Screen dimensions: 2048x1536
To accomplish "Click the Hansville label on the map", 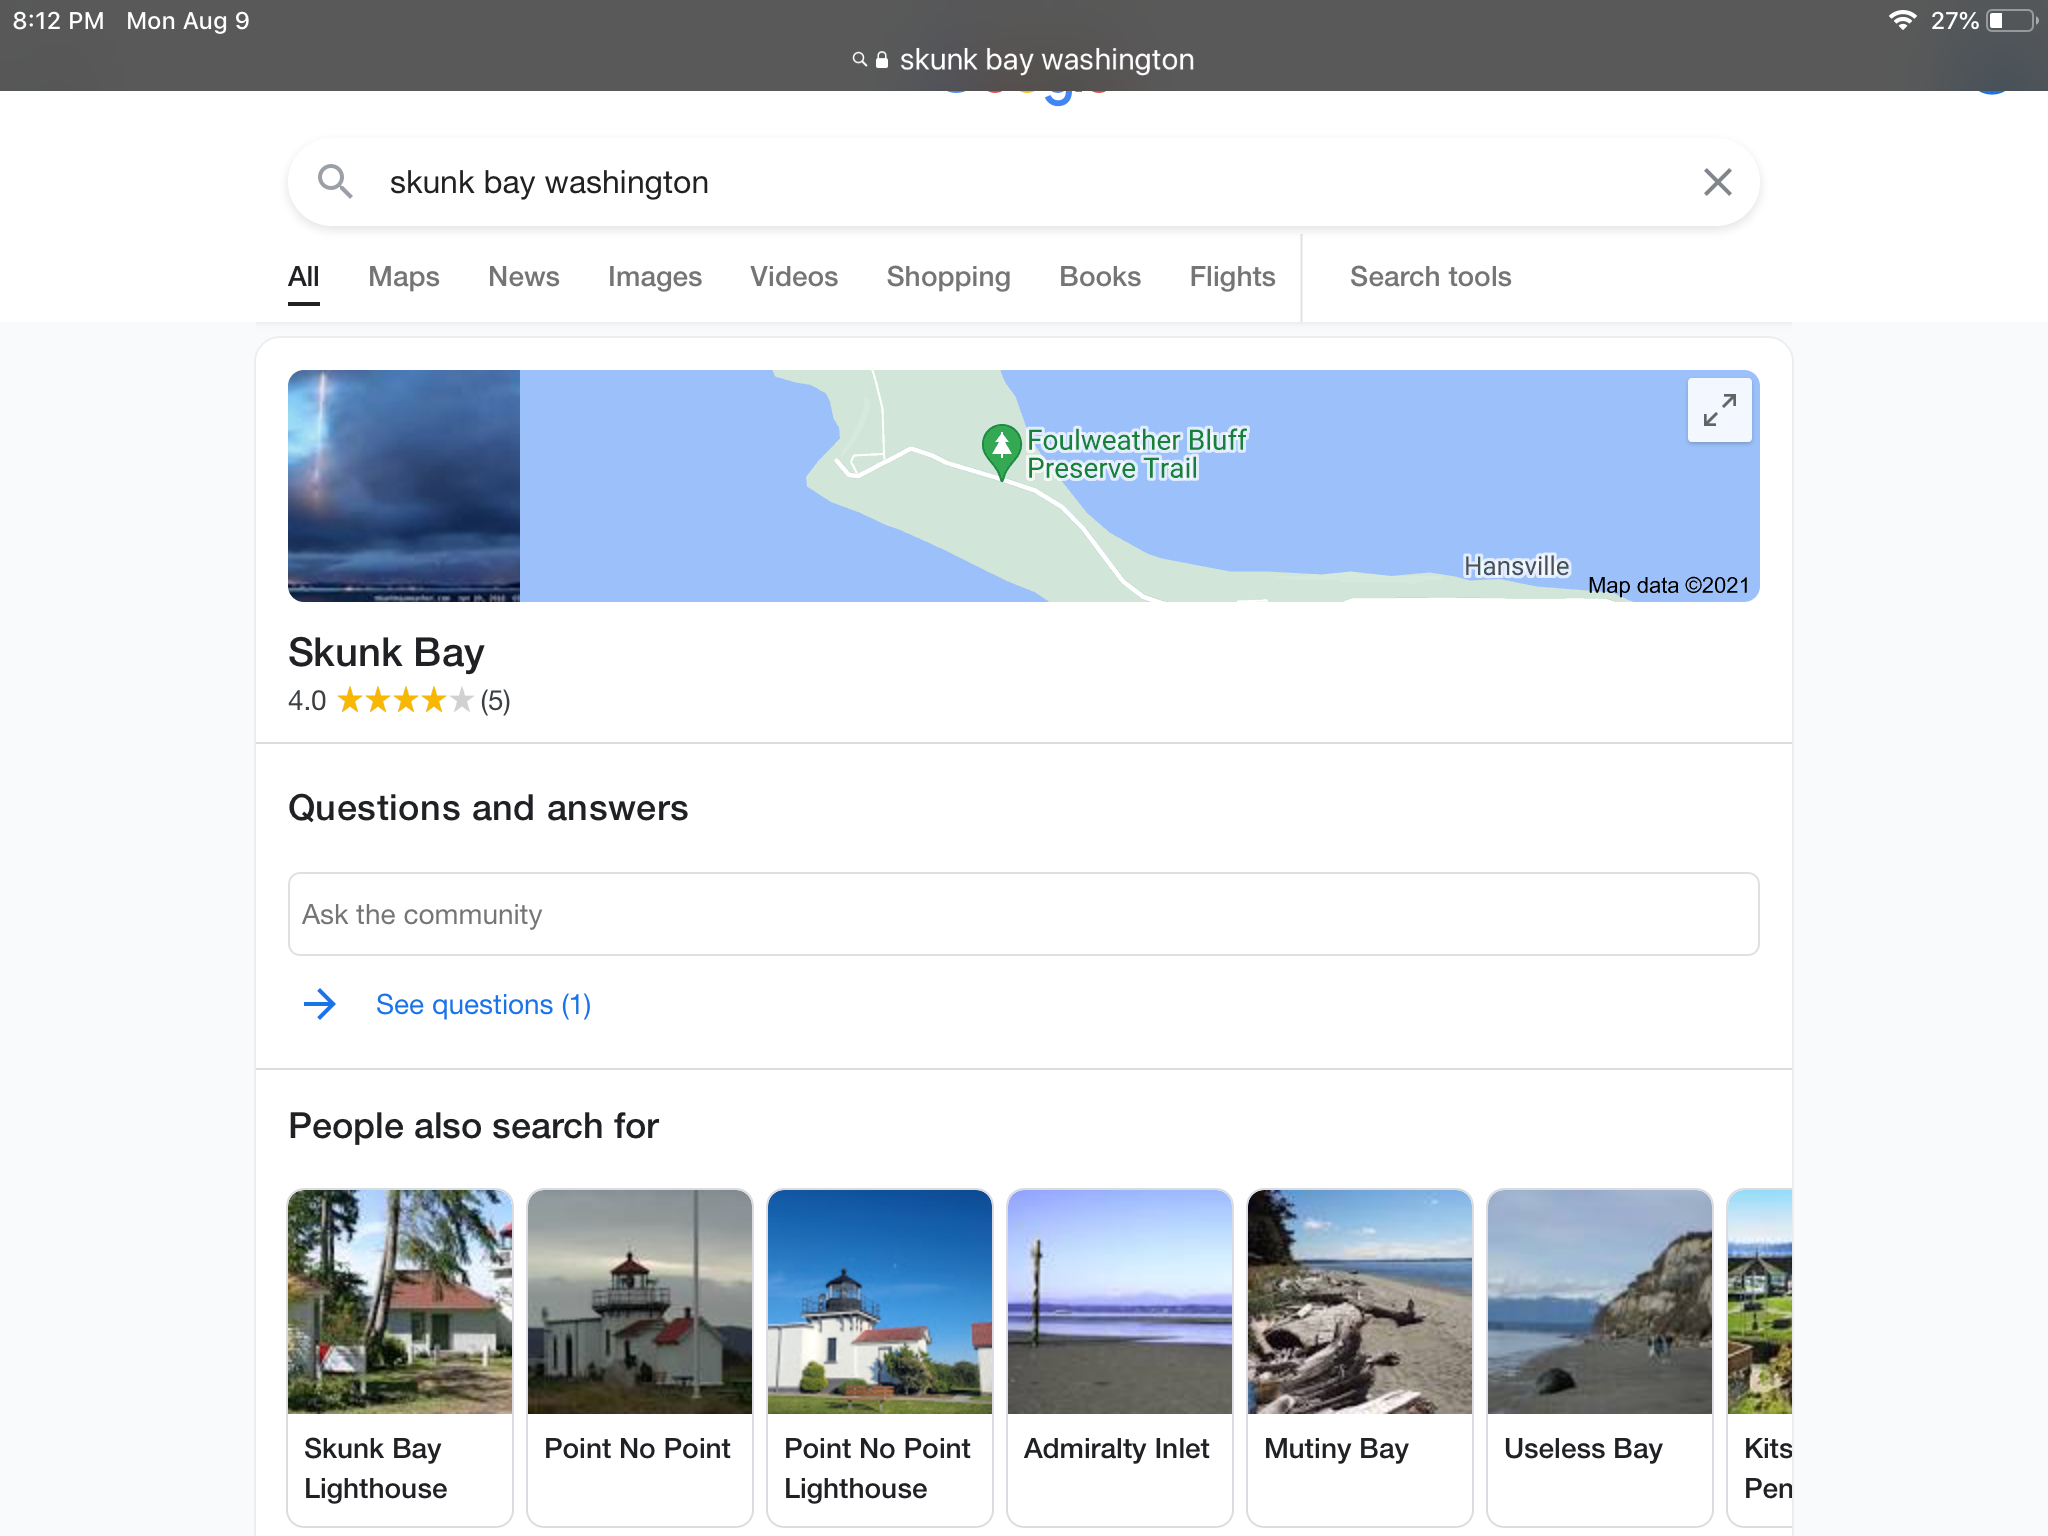I will pos(1516,566).
